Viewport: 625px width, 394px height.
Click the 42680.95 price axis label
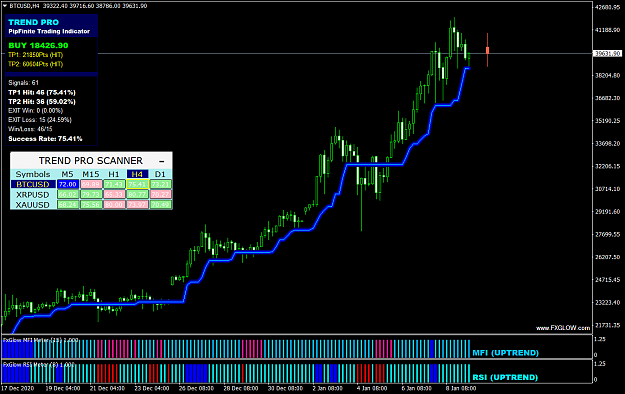pos(607,7)
